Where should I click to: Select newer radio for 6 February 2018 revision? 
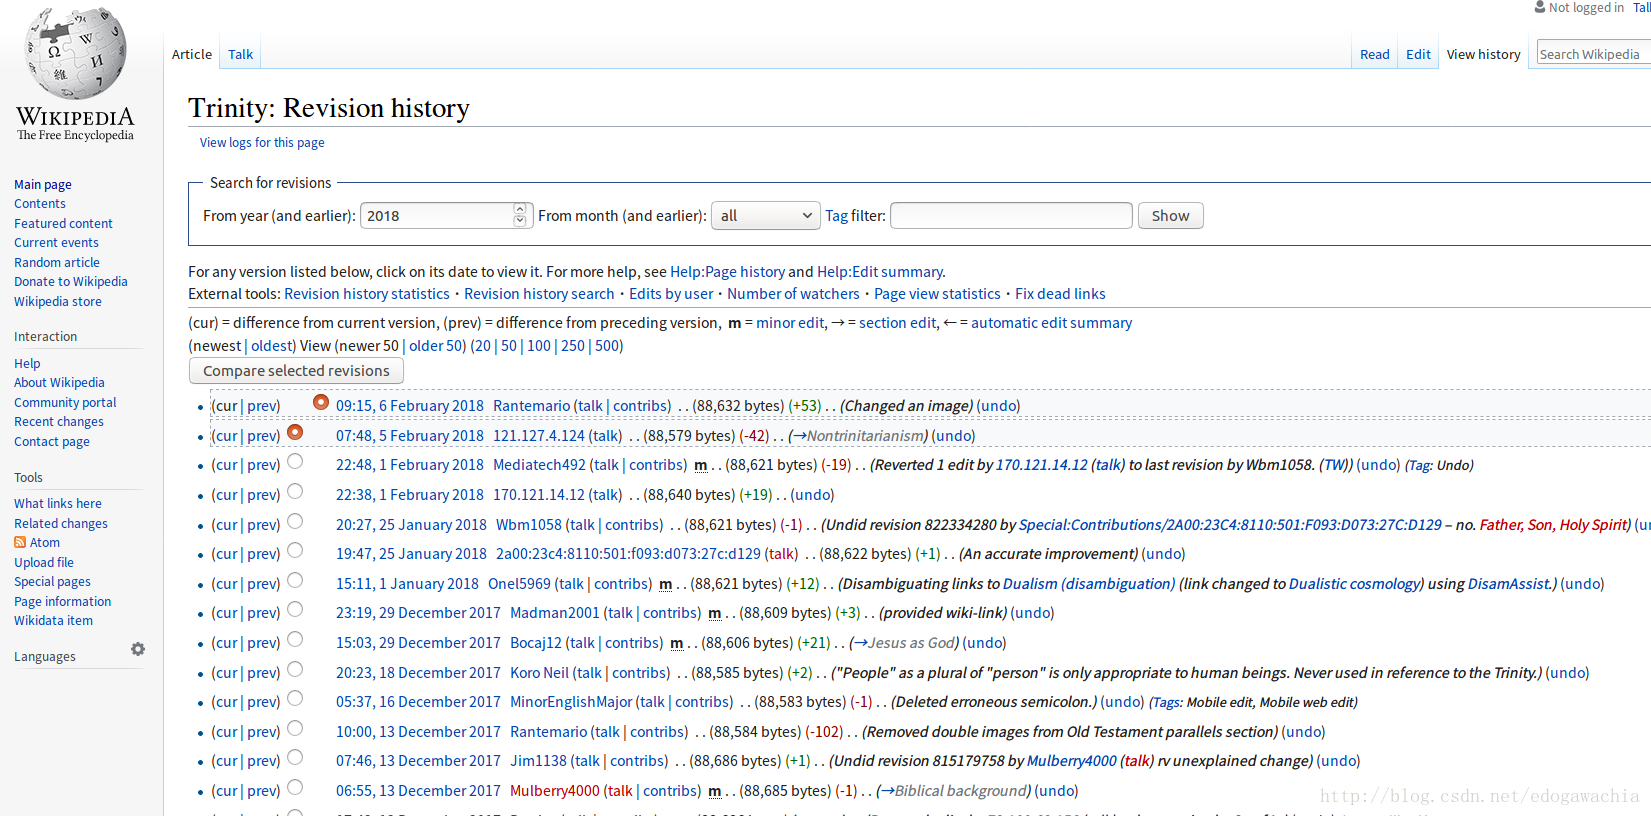click(321, 402)
